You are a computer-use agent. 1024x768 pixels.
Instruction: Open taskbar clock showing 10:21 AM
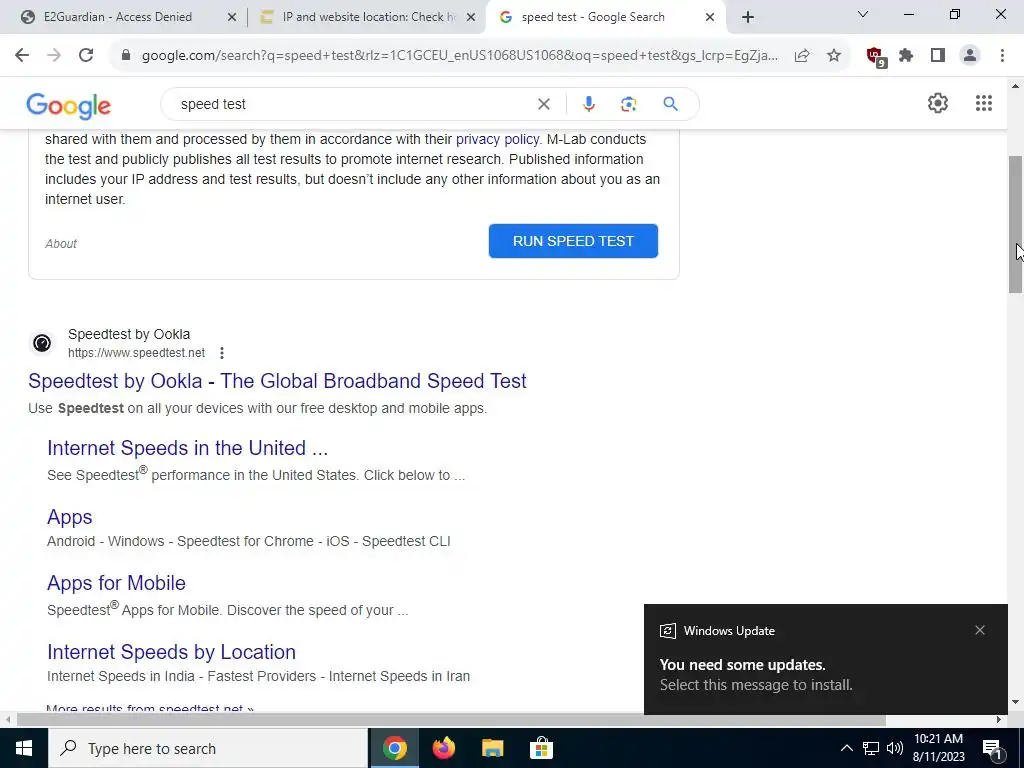point(938,748)
